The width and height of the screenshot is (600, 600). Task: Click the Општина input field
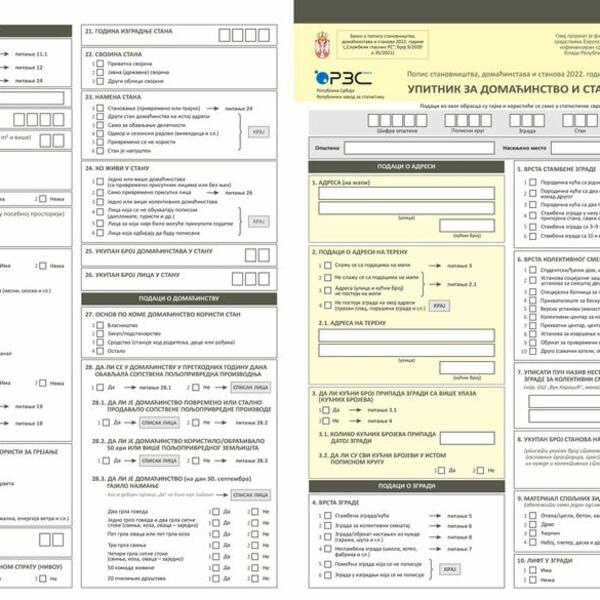click(x=420, y=148)
